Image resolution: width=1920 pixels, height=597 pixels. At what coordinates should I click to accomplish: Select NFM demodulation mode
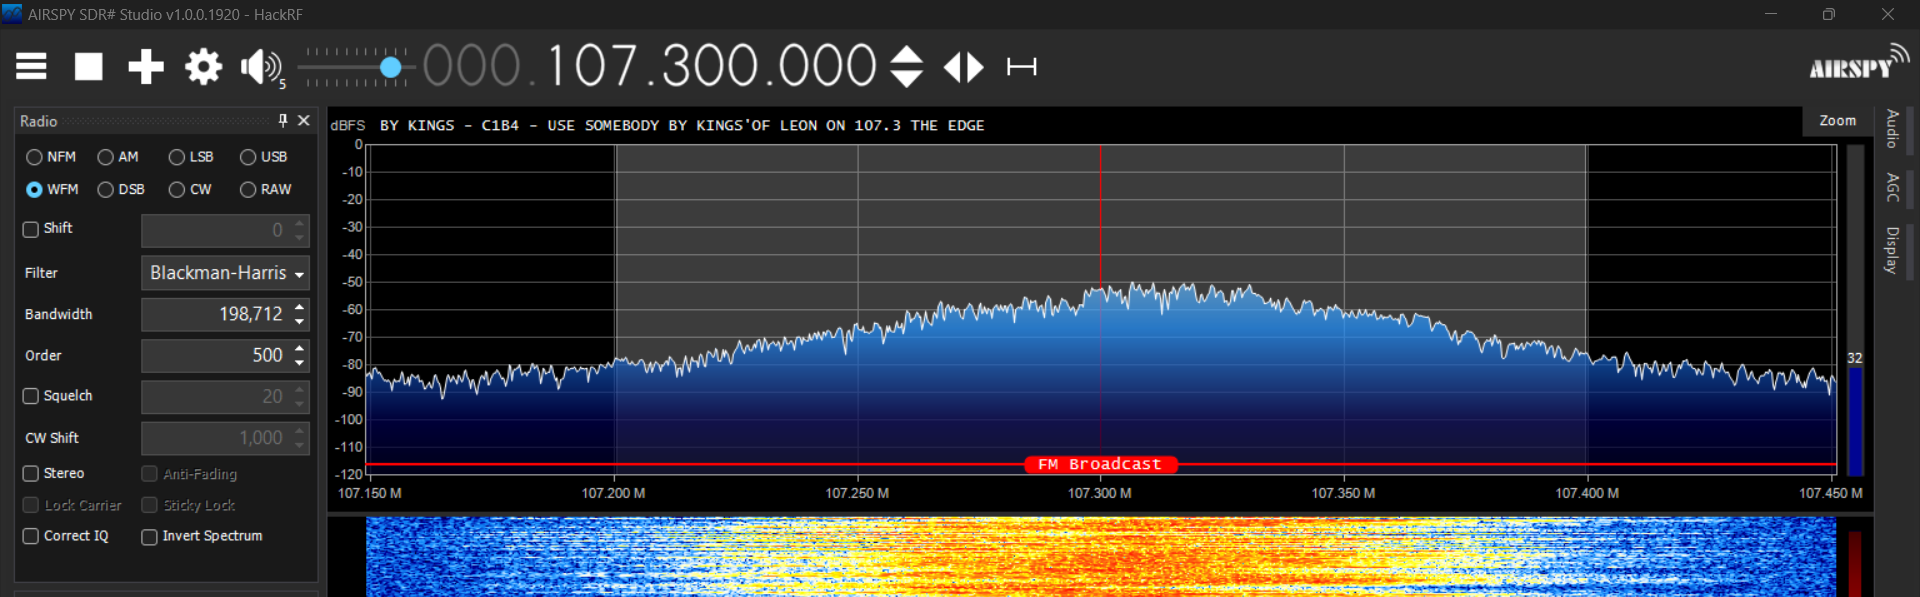pos(51,157)
